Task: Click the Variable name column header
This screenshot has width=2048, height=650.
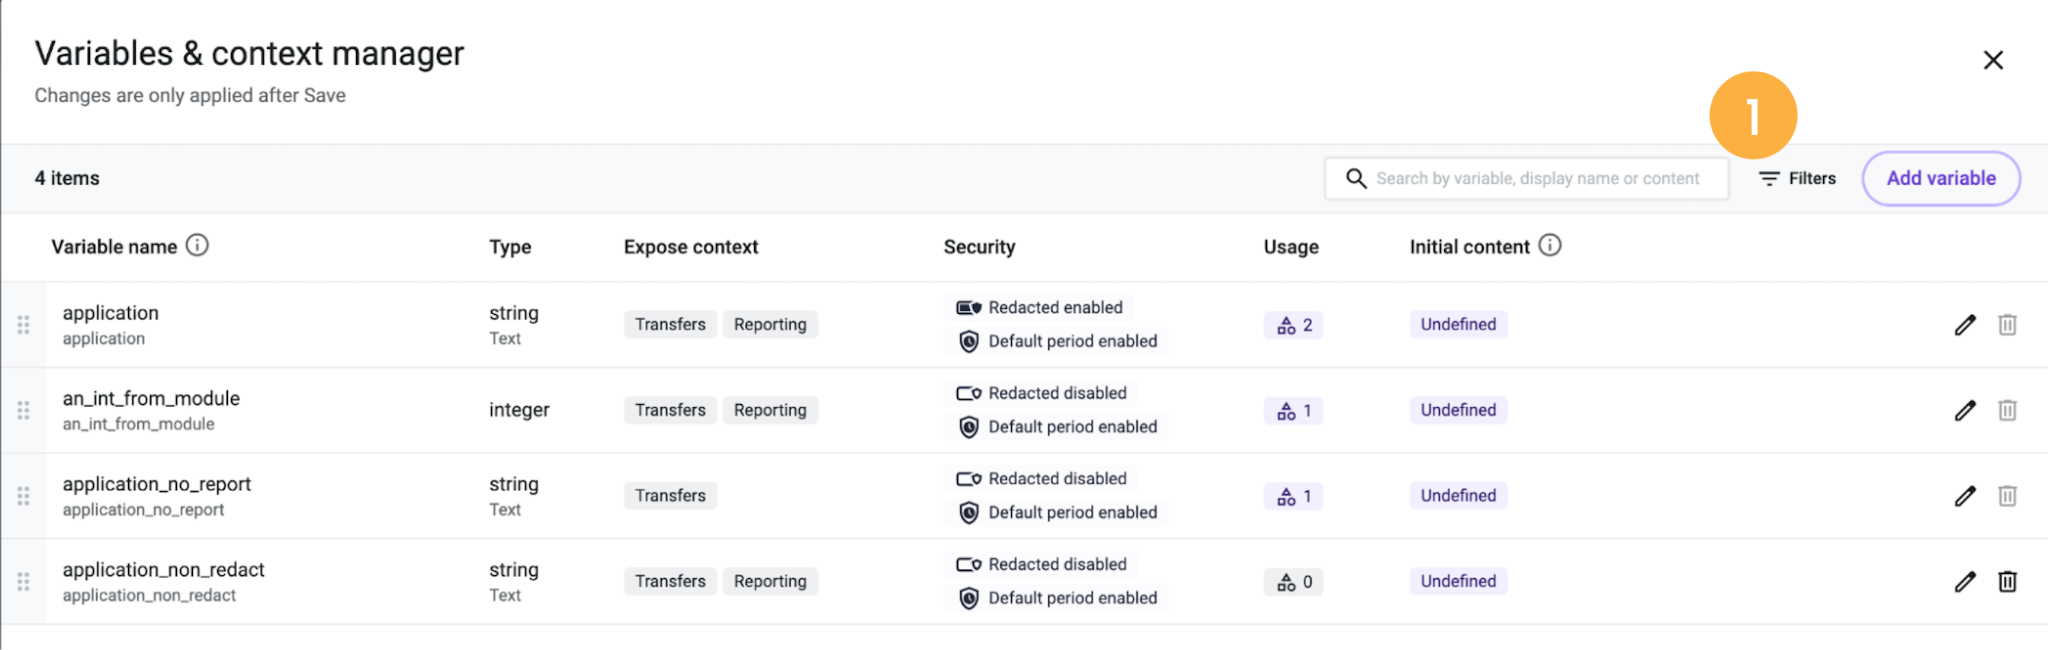Action: (x=114, y=247)
